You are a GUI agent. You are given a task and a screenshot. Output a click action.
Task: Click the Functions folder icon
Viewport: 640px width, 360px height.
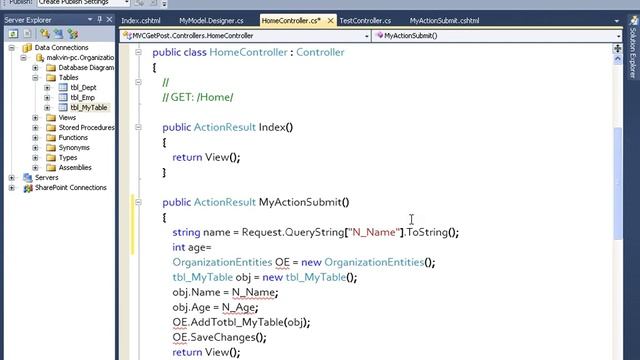(51, 138)
